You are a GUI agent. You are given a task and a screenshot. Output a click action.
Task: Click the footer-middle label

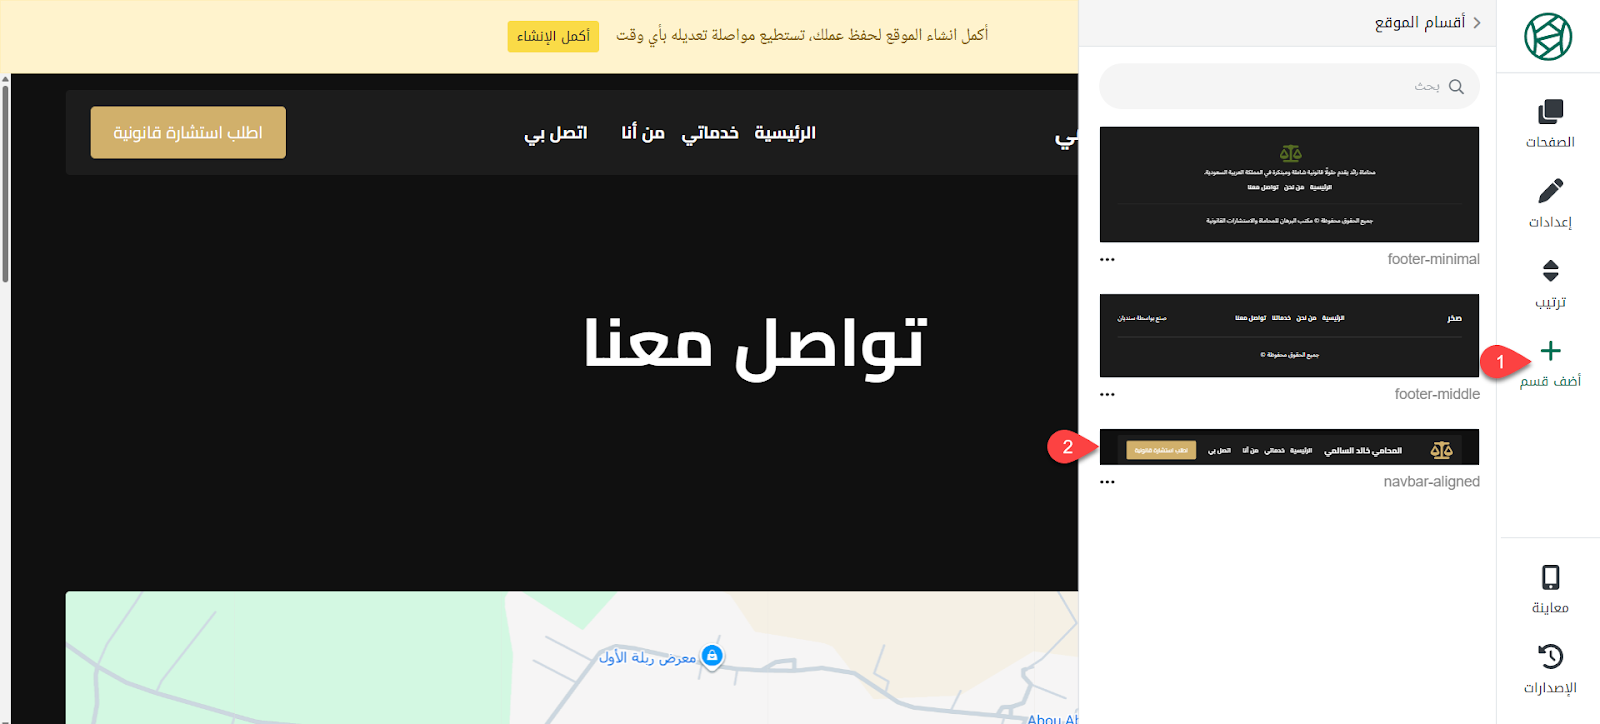coord(1437,394)
